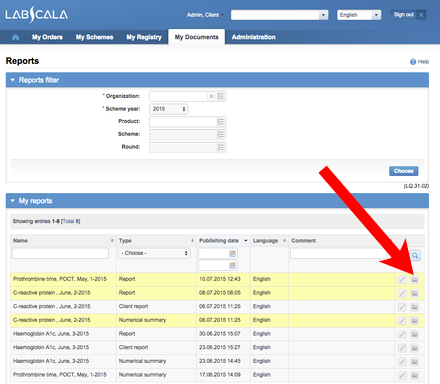Screen dimensions: 440x384
Task: Open the report published 10.07.2015 12:43
Action: 414,279
